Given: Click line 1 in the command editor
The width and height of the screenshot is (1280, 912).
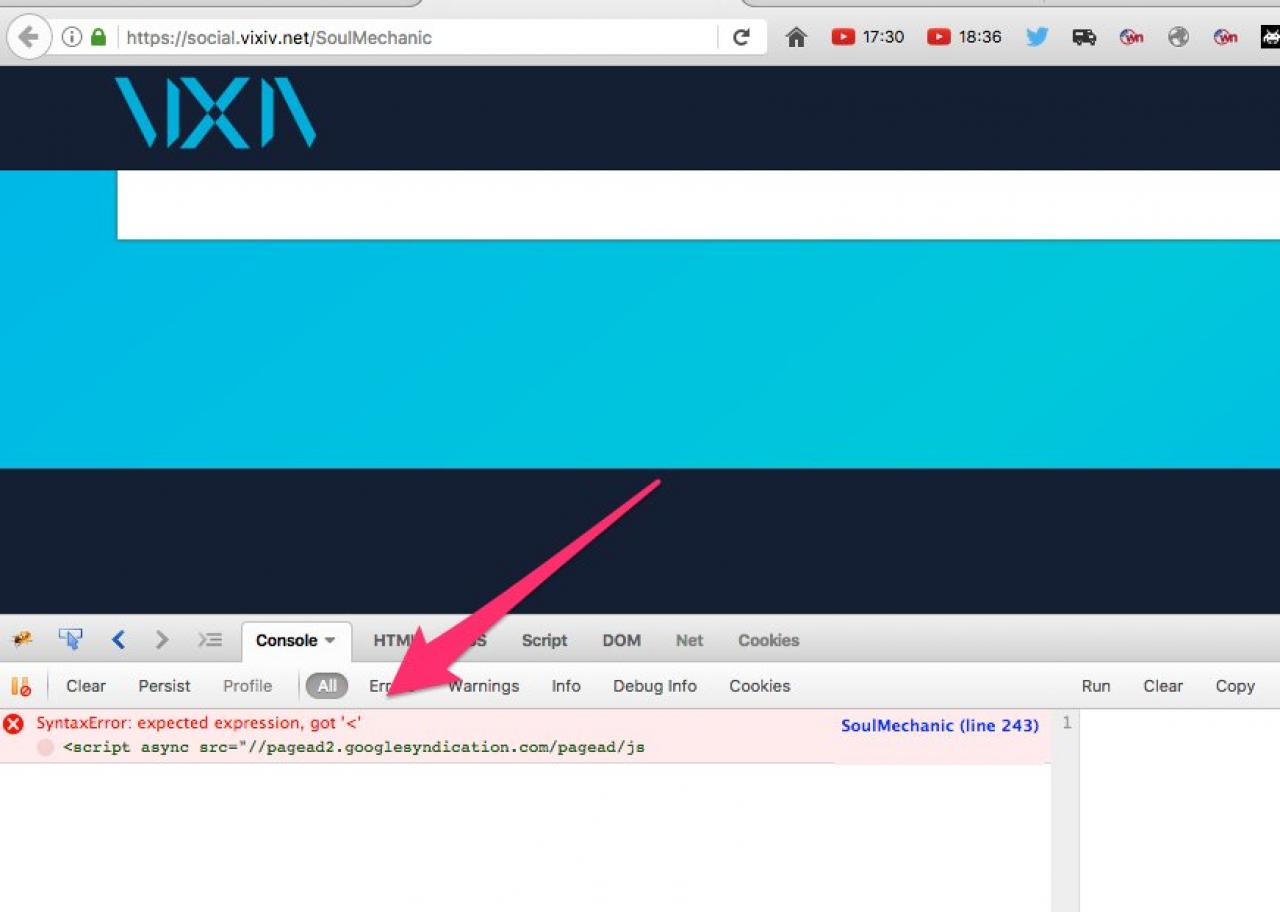Looking at the screenshot, I should click(x=1066, y=723).
